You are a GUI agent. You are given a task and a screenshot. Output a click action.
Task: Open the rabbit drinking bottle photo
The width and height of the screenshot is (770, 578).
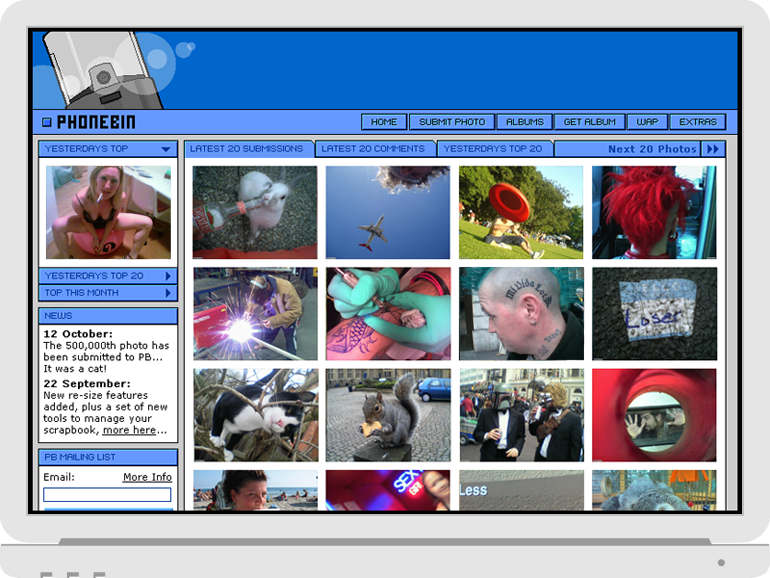255,212
